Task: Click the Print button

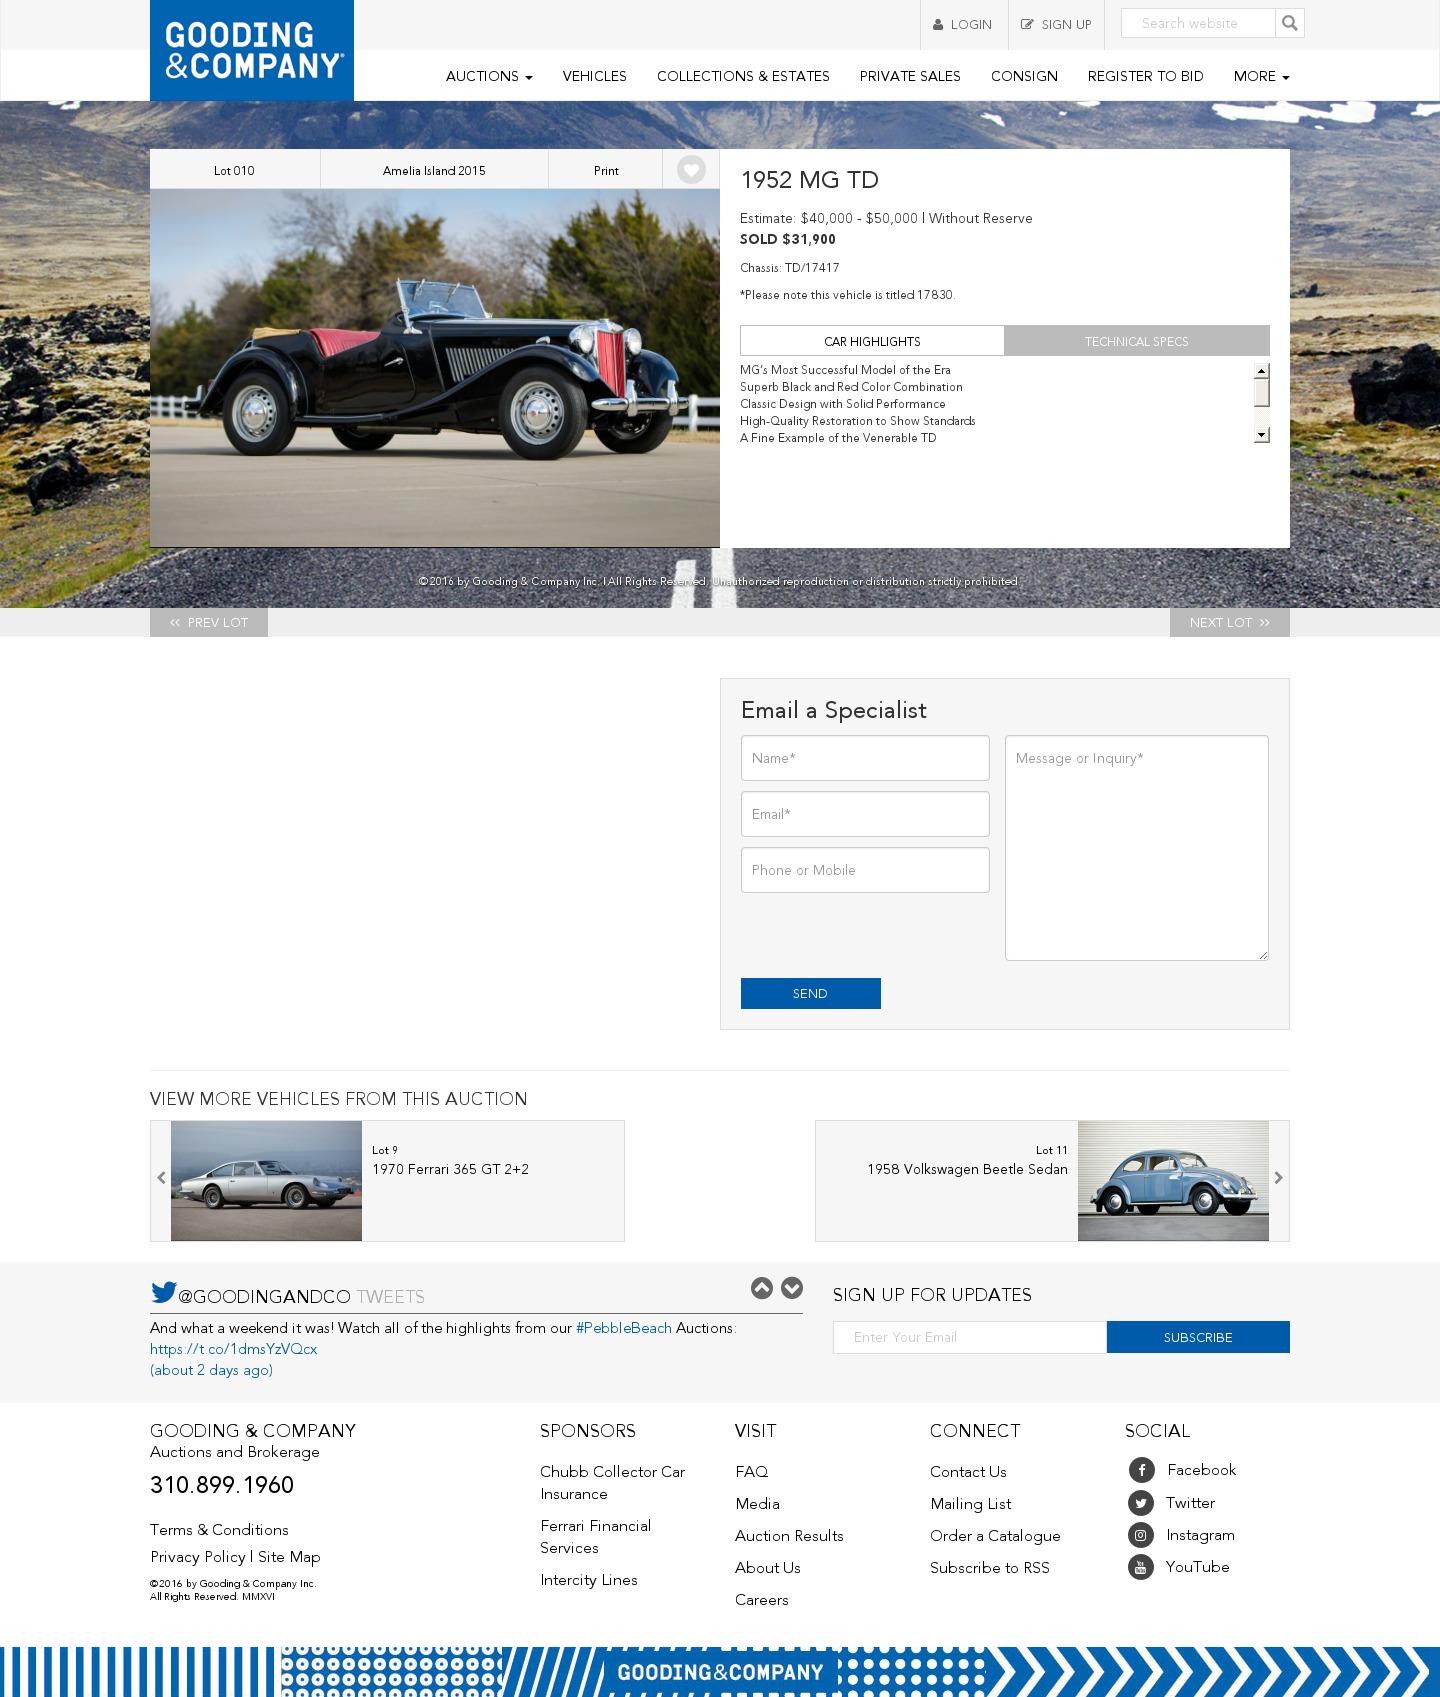Action: tap(606, 170)
